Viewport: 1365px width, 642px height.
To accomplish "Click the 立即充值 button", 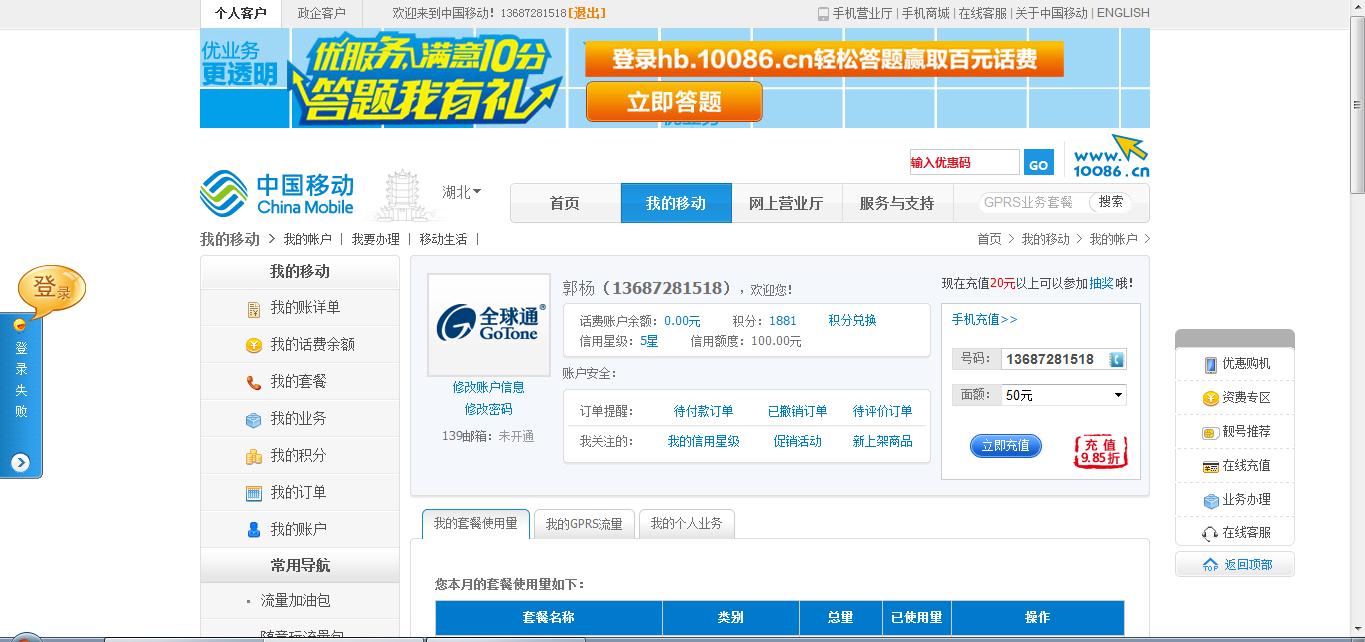I will coord(1006,446).
